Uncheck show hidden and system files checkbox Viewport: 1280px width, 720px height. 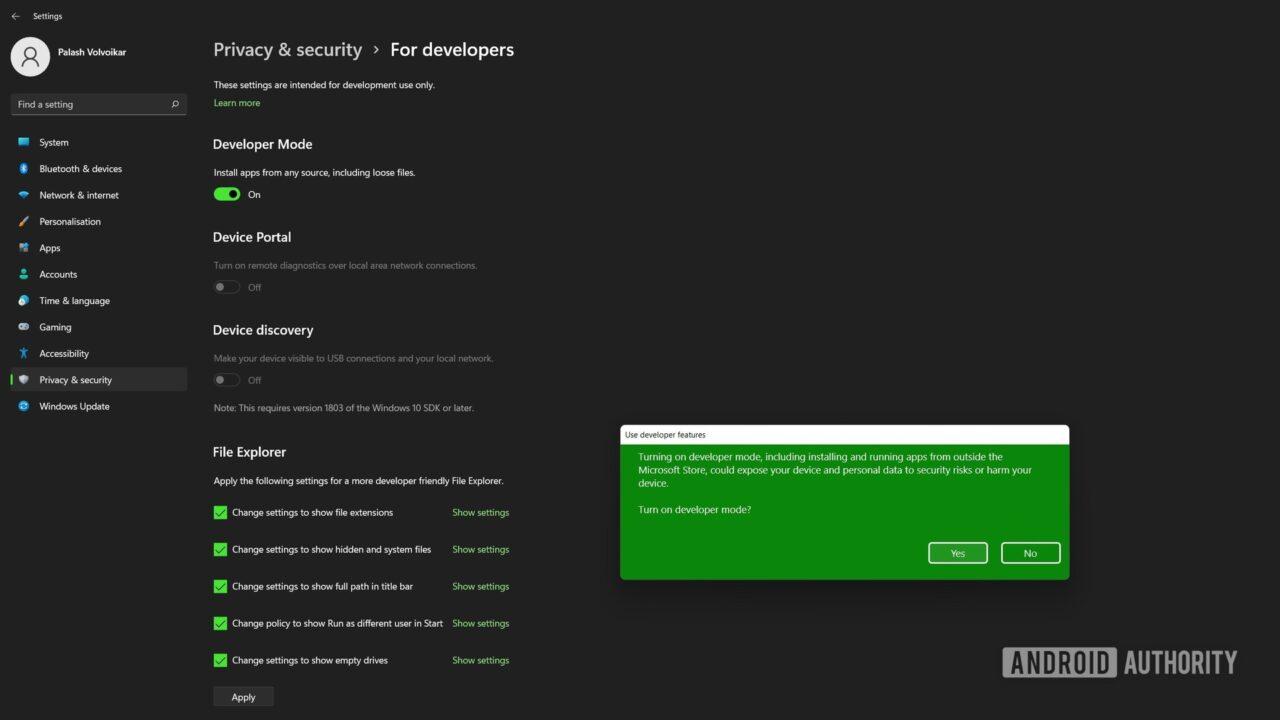[x=220, y=549]
